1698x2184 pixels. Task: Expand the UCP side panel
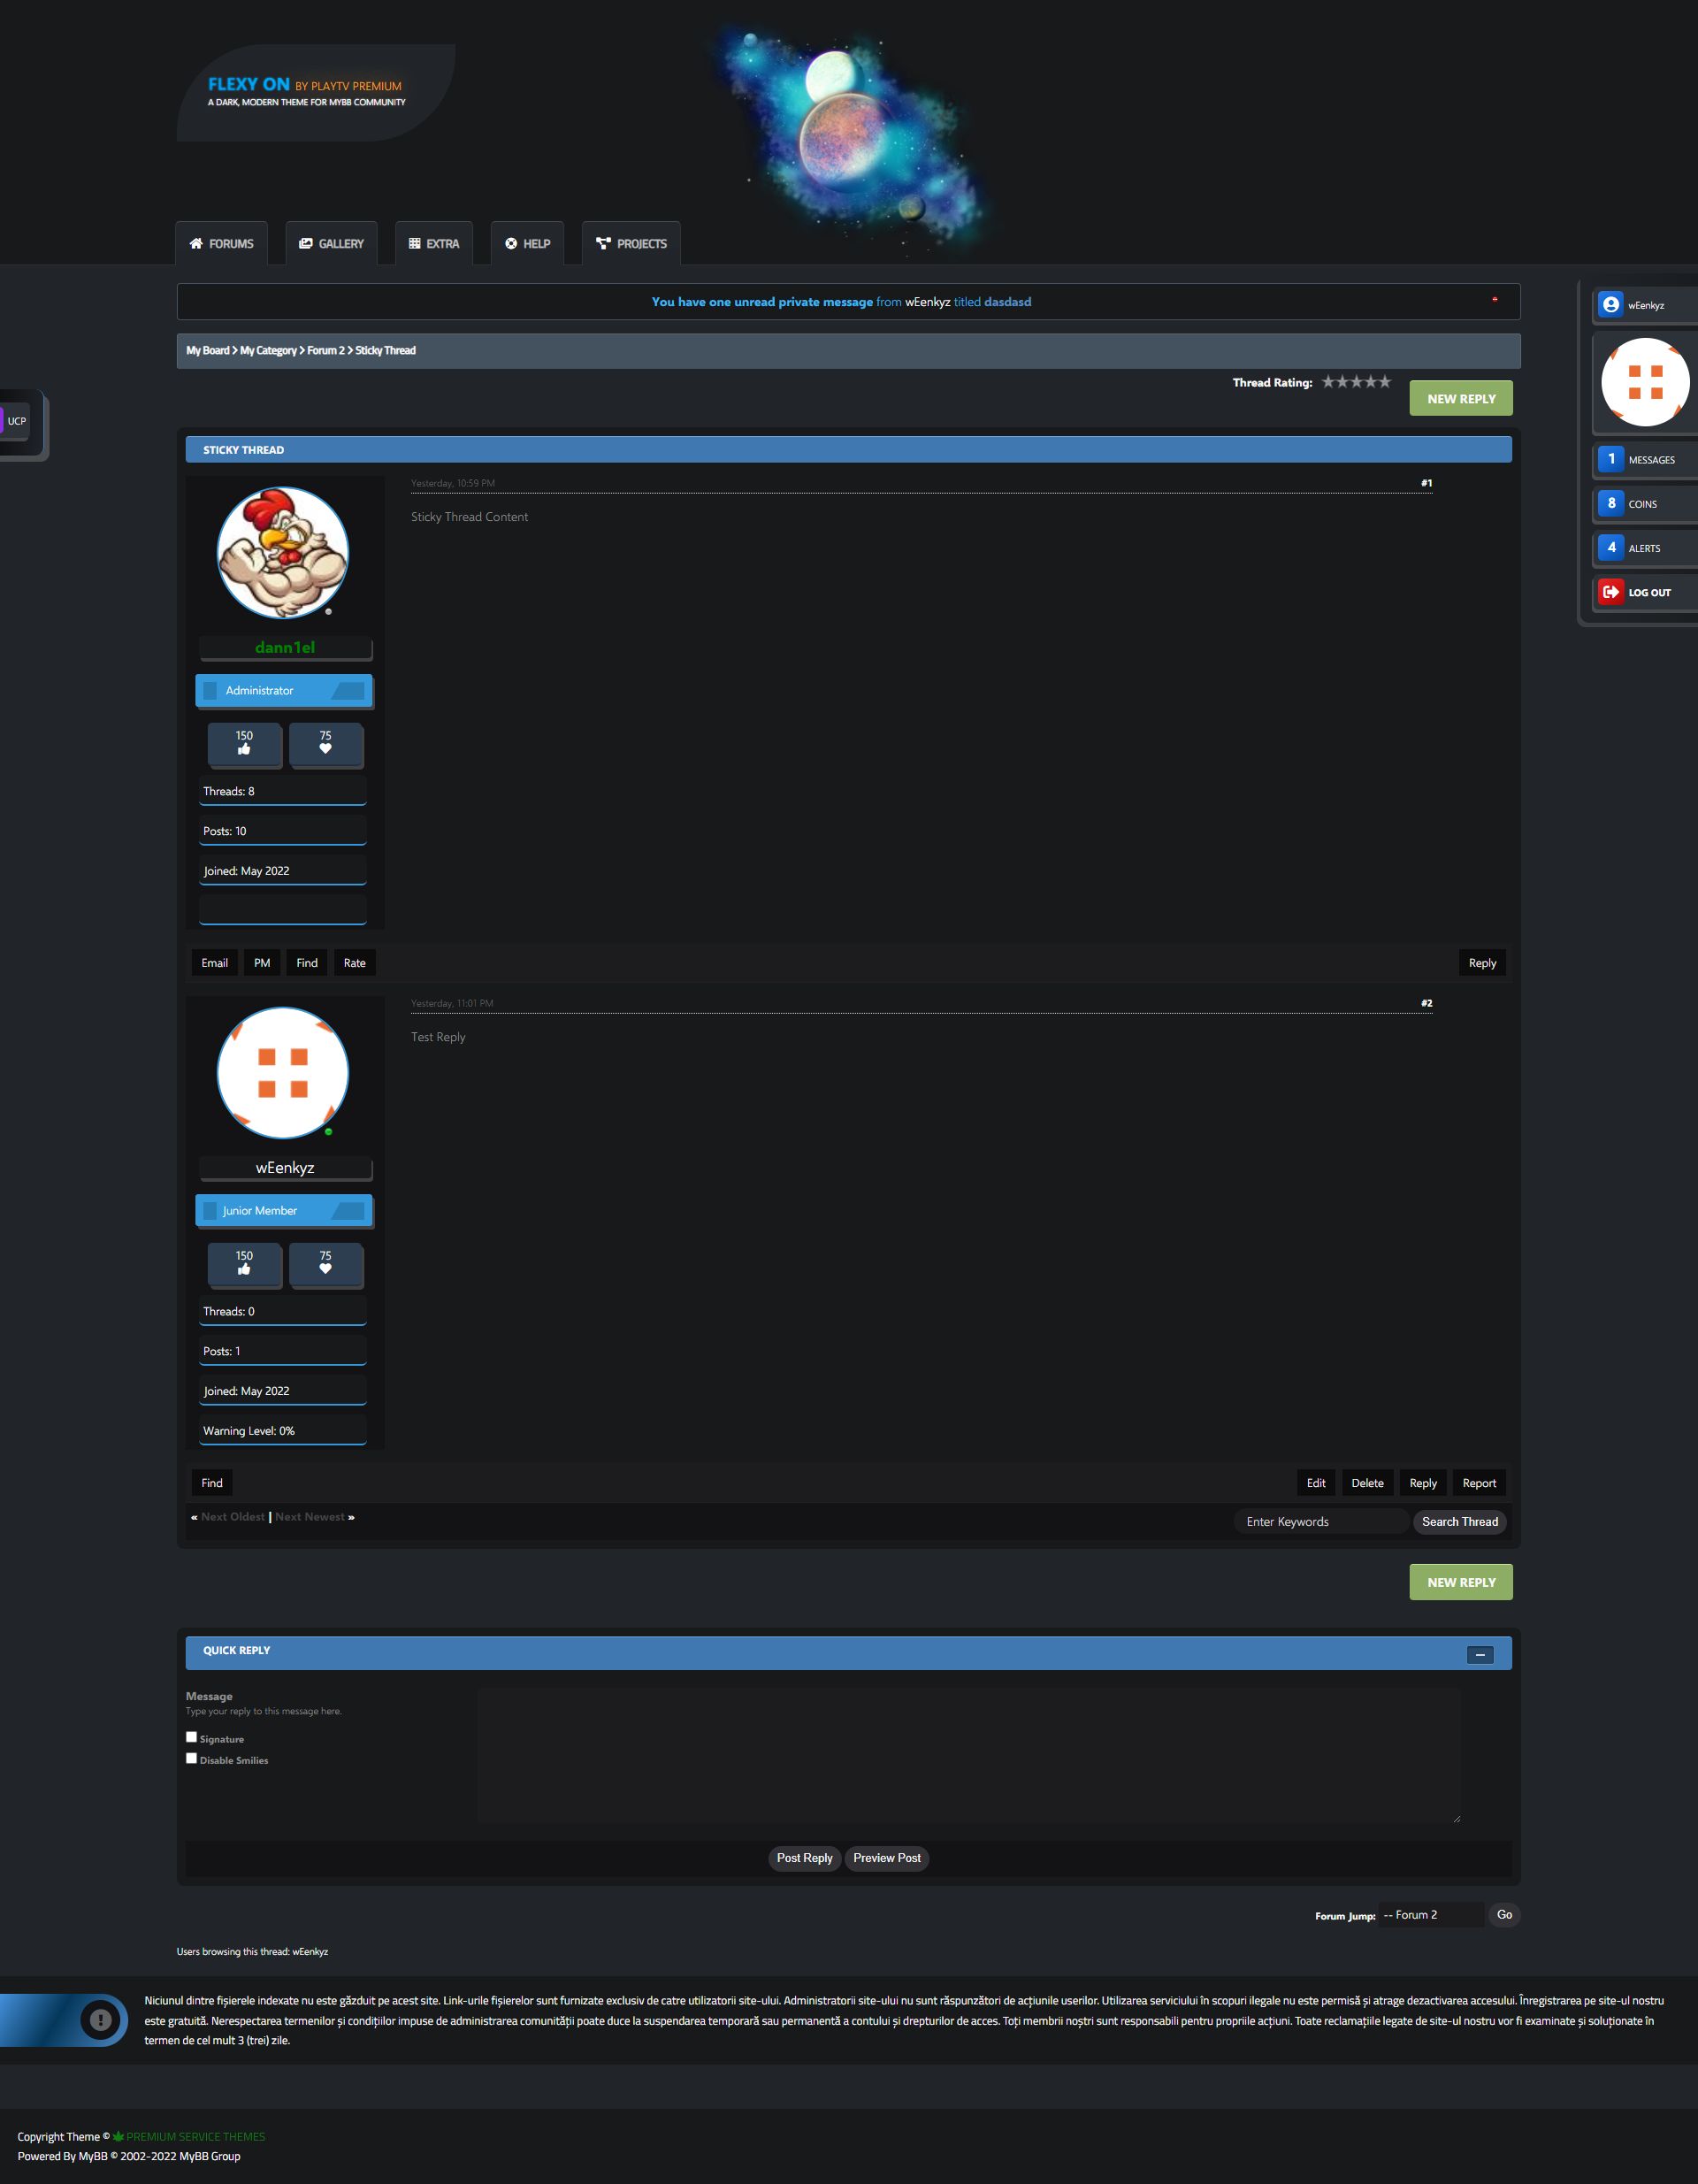point(16,421)
